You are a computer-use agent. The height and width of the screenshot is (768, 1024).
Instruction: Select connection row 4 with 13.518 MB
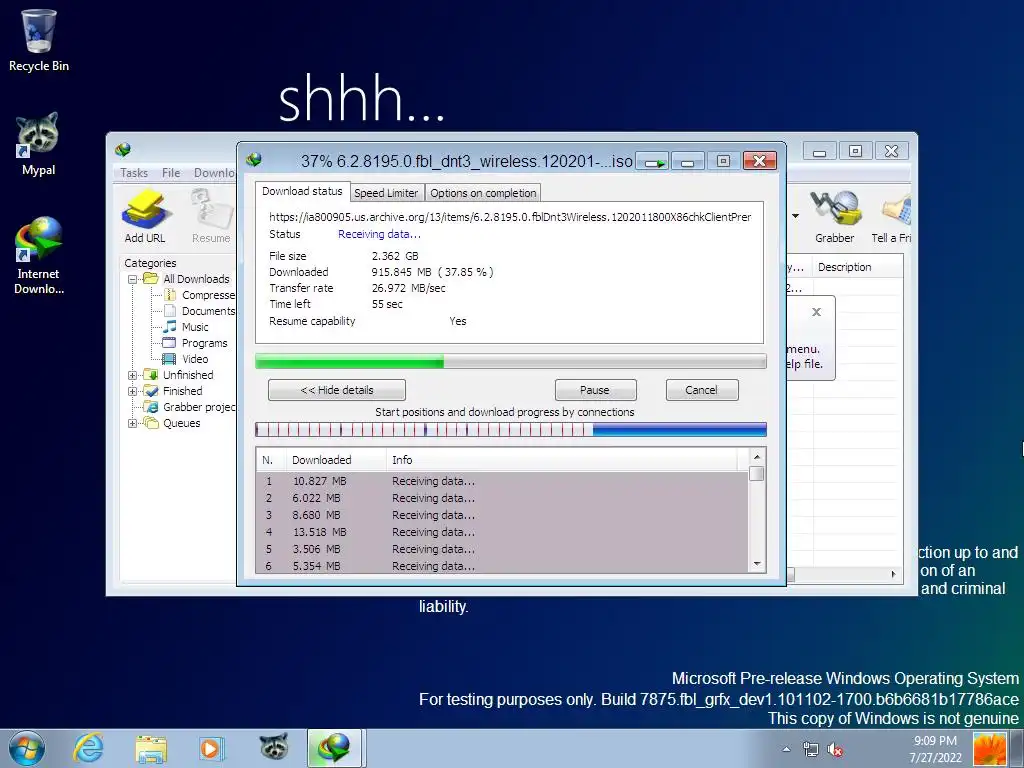tap(502, 532)
